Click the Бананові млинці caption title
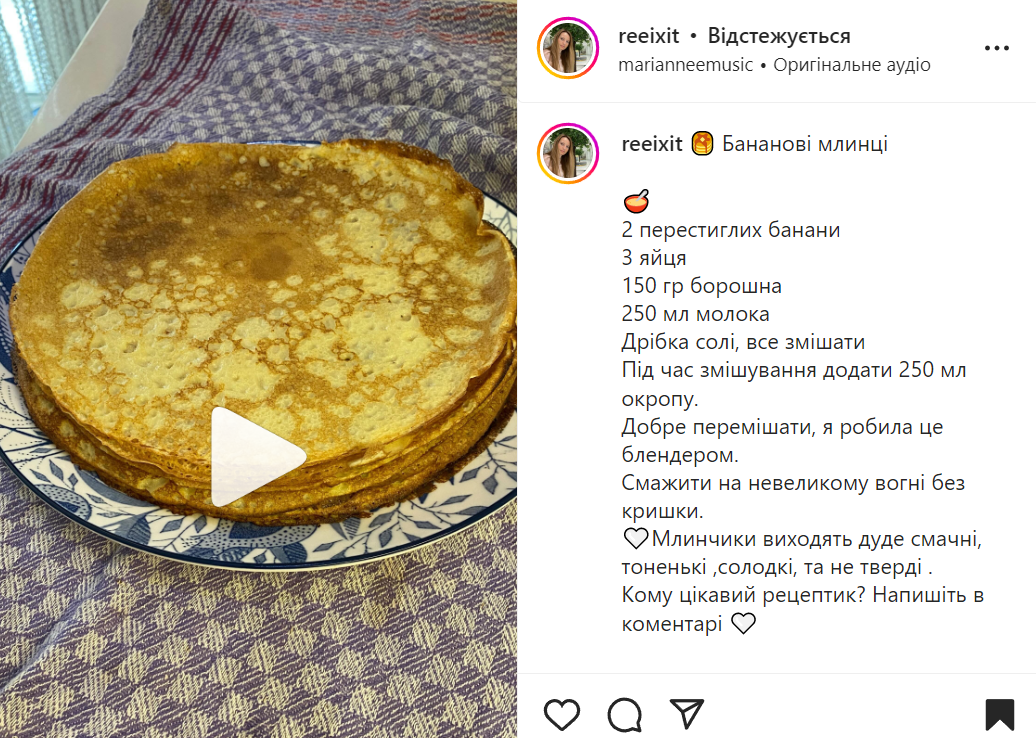The image size is (1036, 738). point(804,143)
